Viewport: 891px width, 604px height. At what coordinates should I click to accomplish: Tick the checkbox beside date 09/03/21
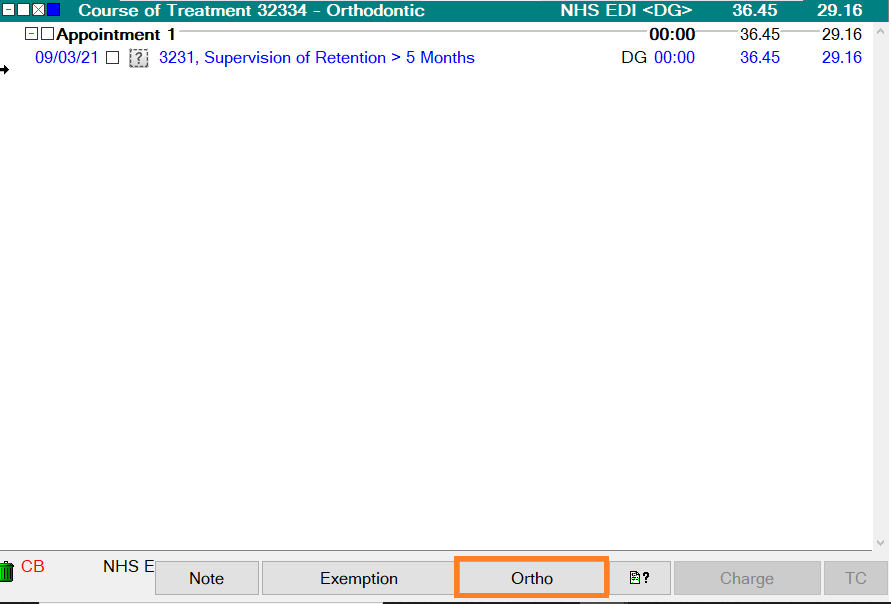pyautogui.click(x=112, y=58)
